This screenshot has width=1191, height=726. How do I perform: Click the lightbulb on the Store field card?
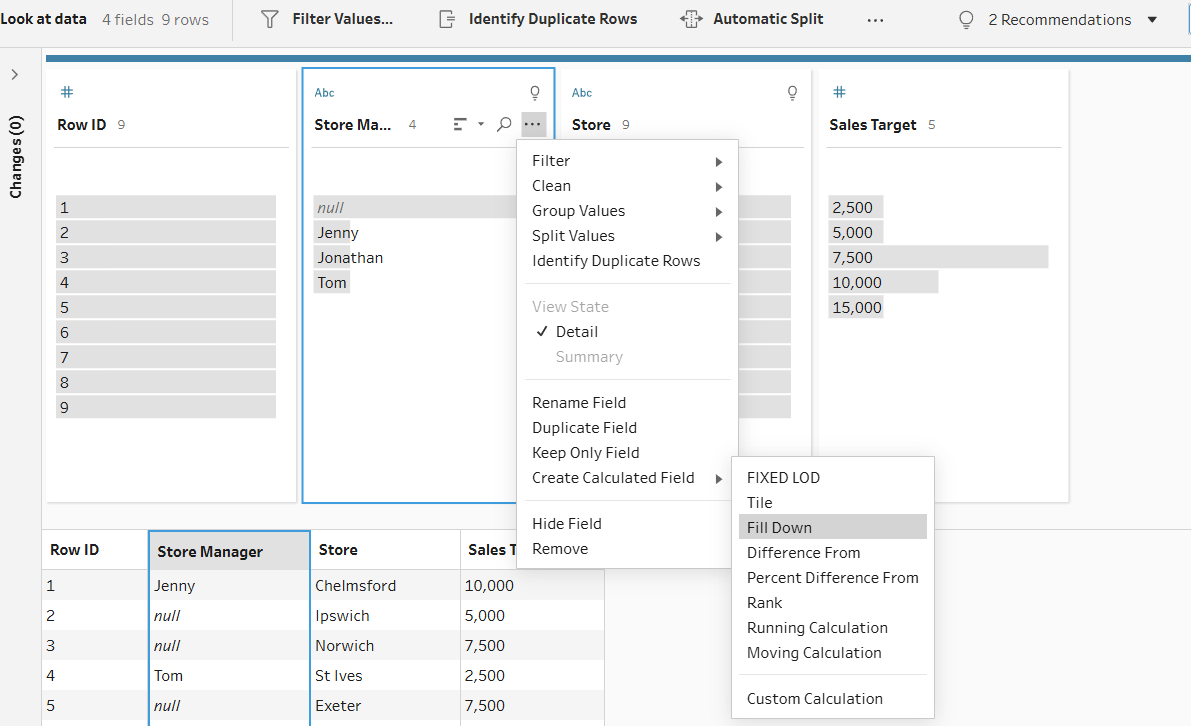click(x=792, y=93)
